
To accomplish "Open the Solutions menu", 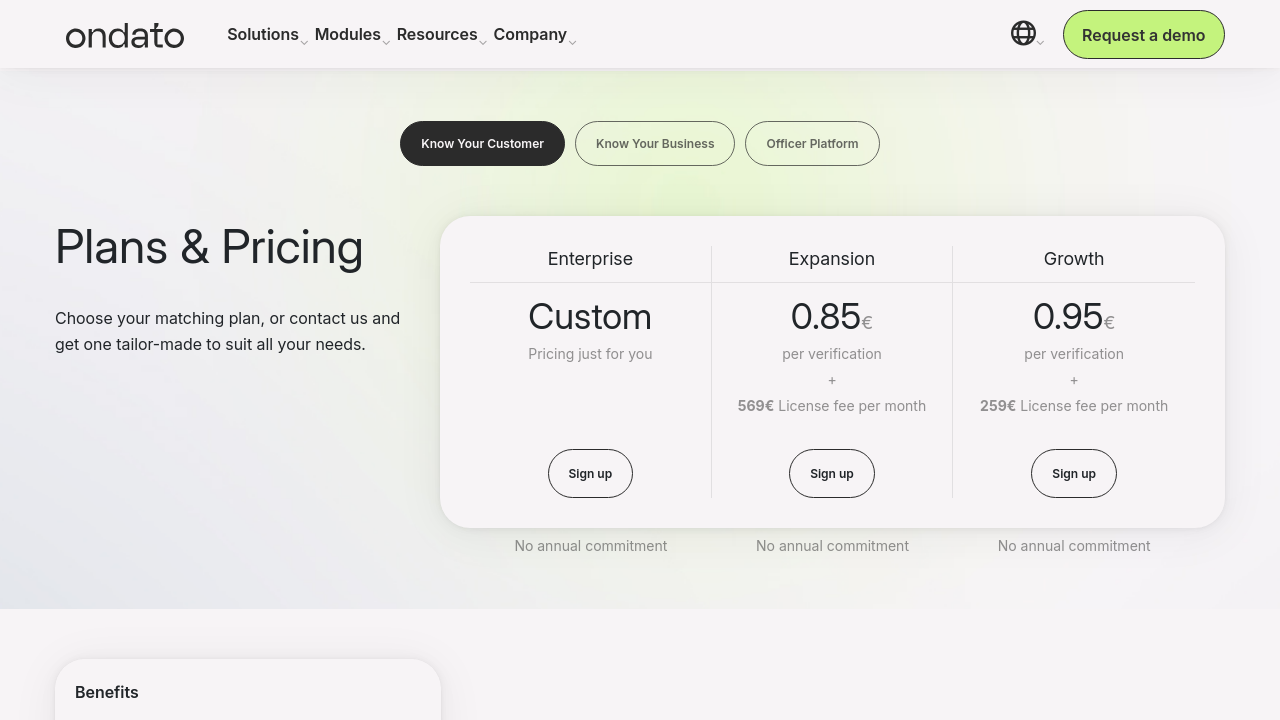I will [x=263, y=34].
